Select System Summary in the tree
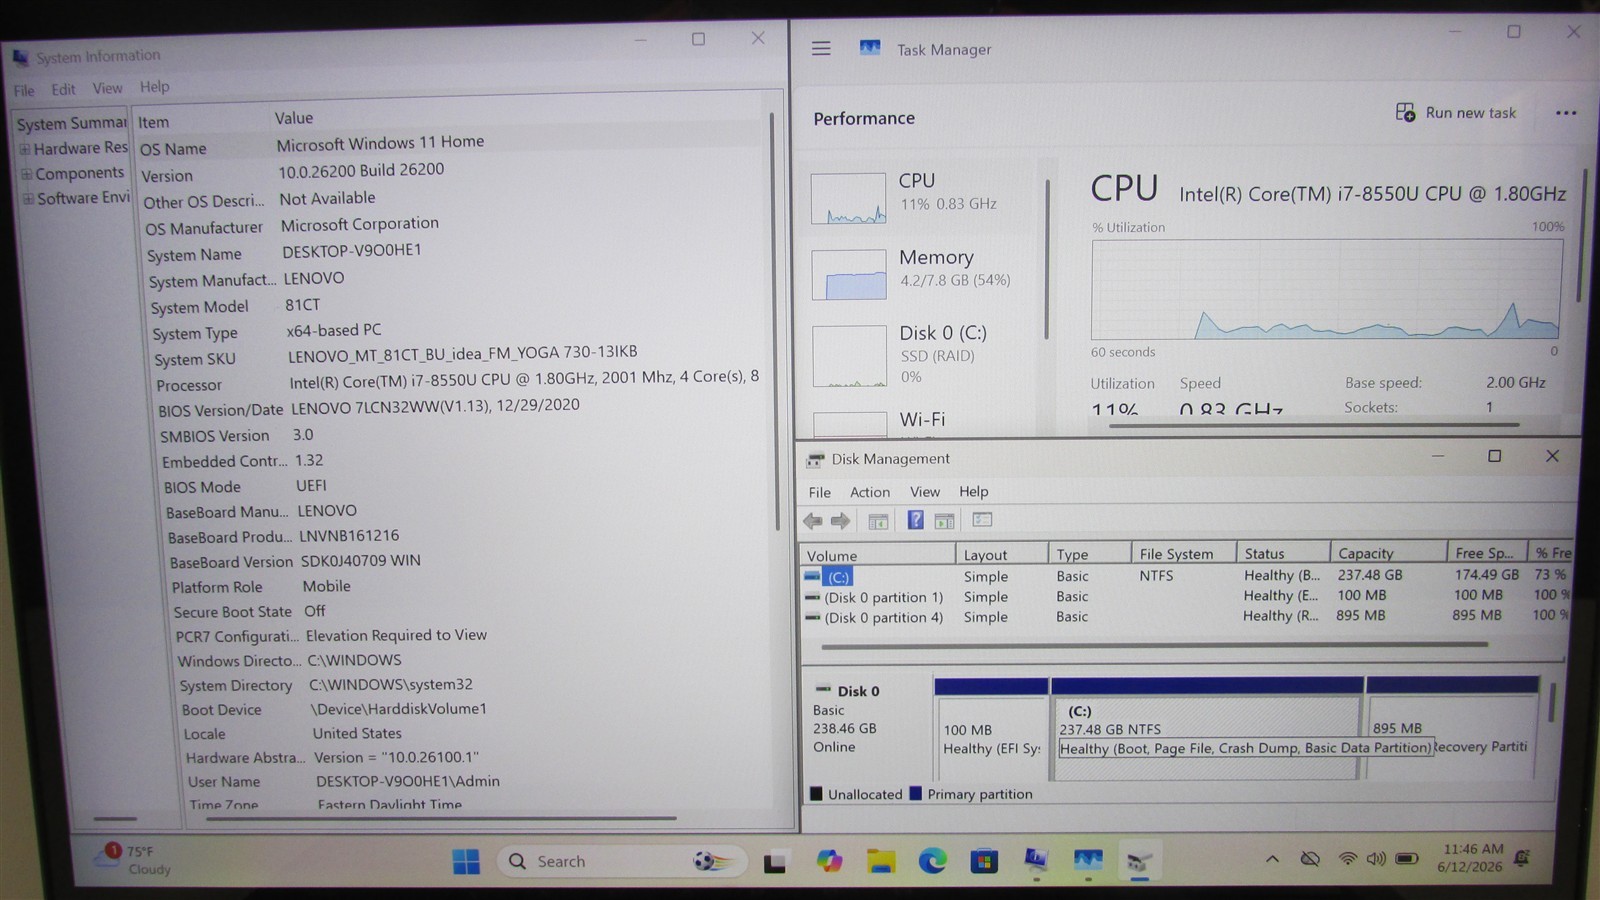 pos(71,124)
